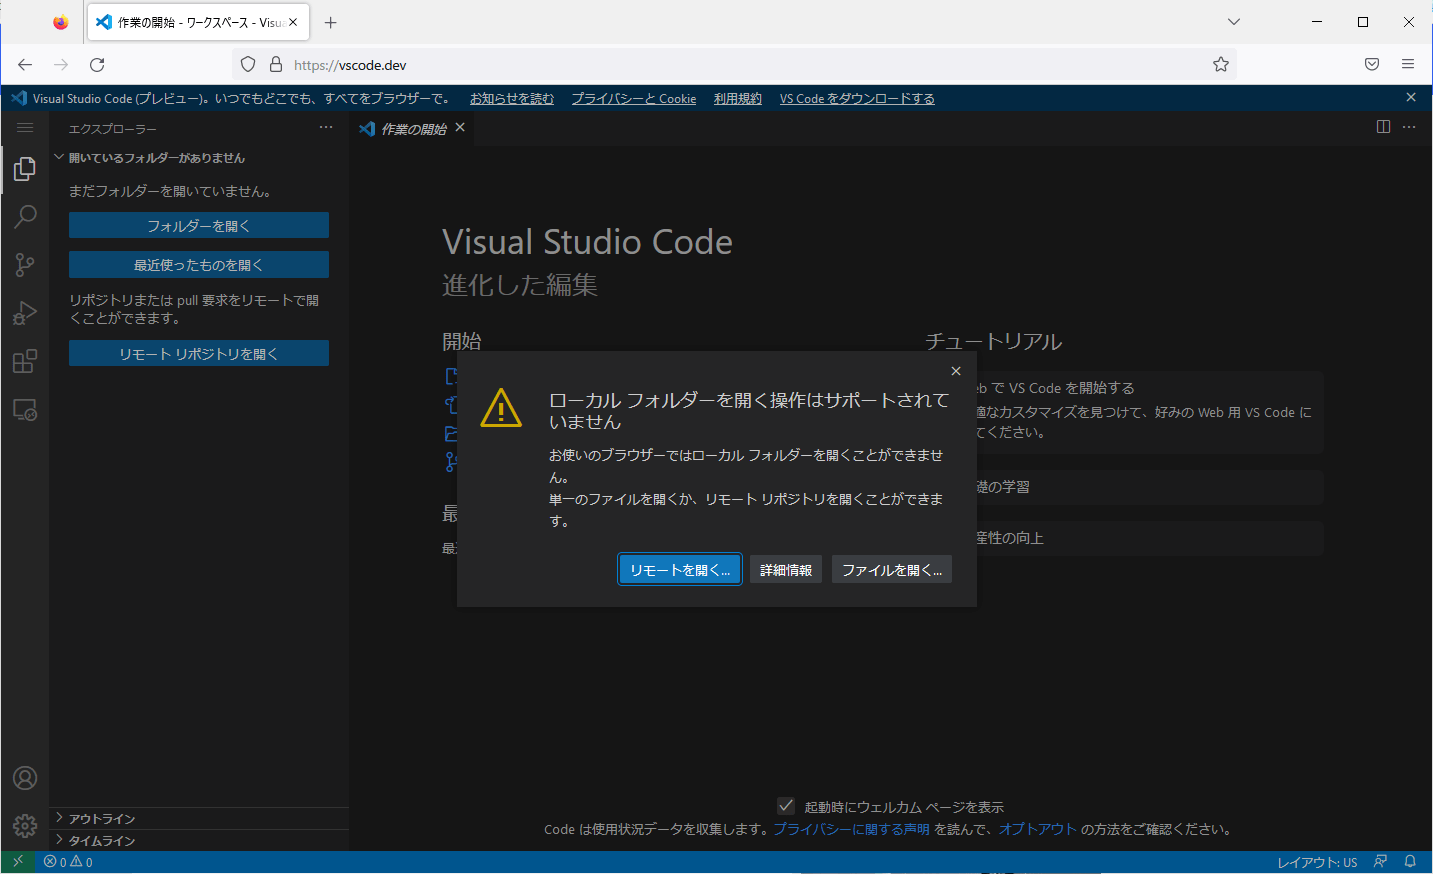Click リモート リポジトリを開く button
This screenshot has height=874, width=1433.
[x=199, y=353]
